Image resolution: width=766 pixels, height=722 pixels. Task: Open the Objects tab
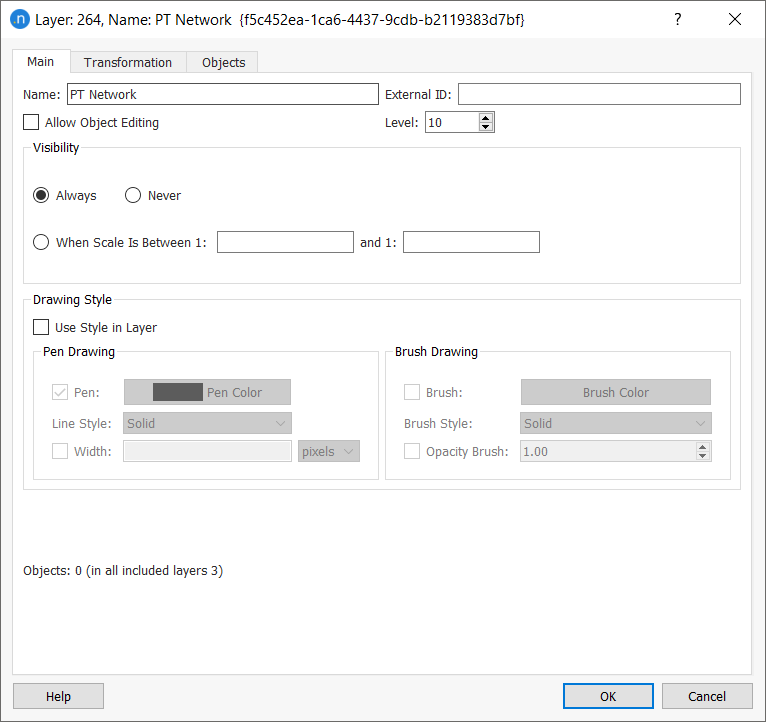click(x=223, y=62)
